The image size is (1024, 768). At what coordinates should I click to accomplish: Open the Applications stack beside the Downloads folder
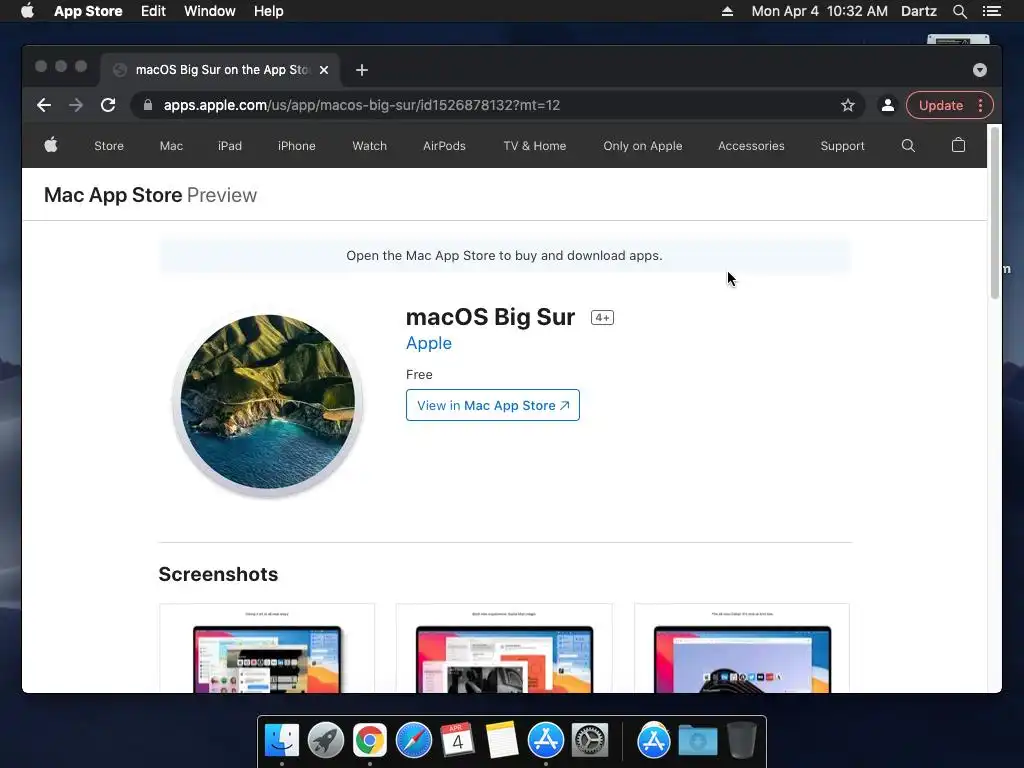654,741
